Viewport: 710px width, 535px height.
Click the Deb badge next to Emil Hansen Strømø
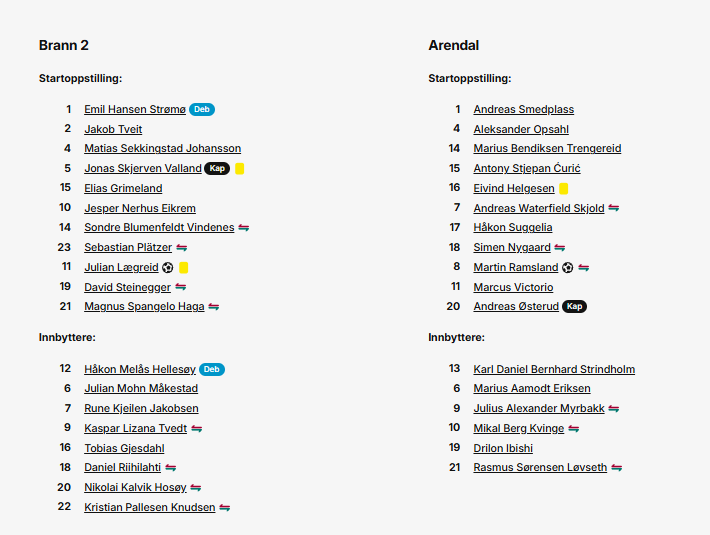pos(202,110)
